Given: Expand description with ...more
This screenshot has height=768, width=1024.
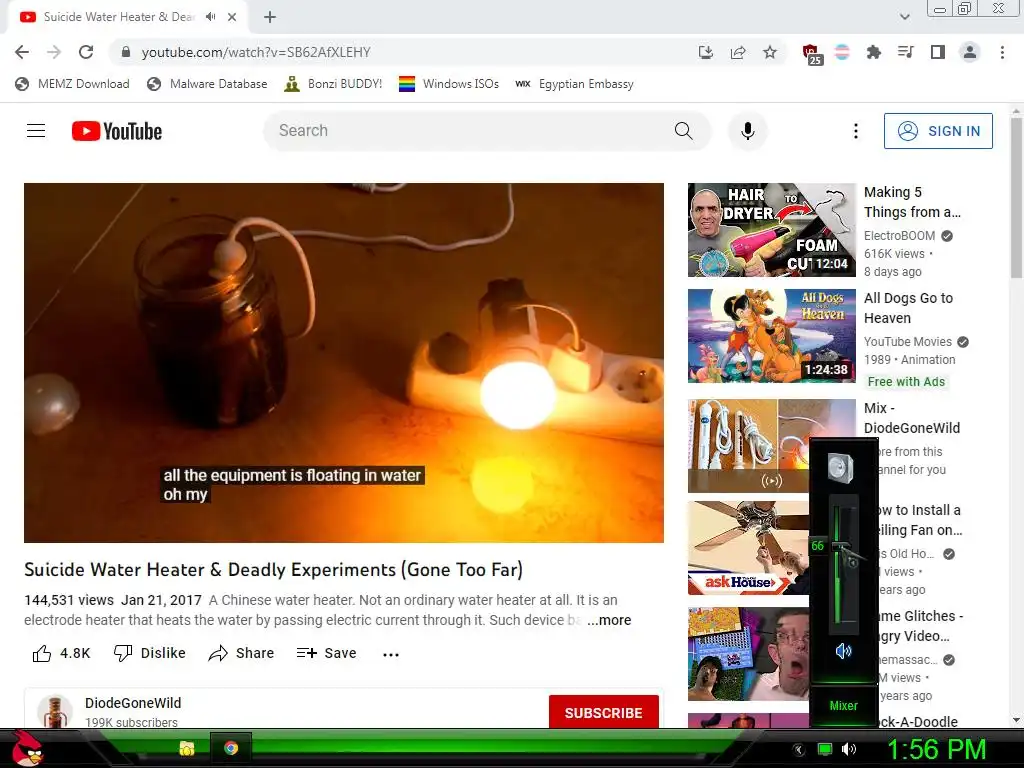Looking at the screenshot, I should click(x=609, y=620).
